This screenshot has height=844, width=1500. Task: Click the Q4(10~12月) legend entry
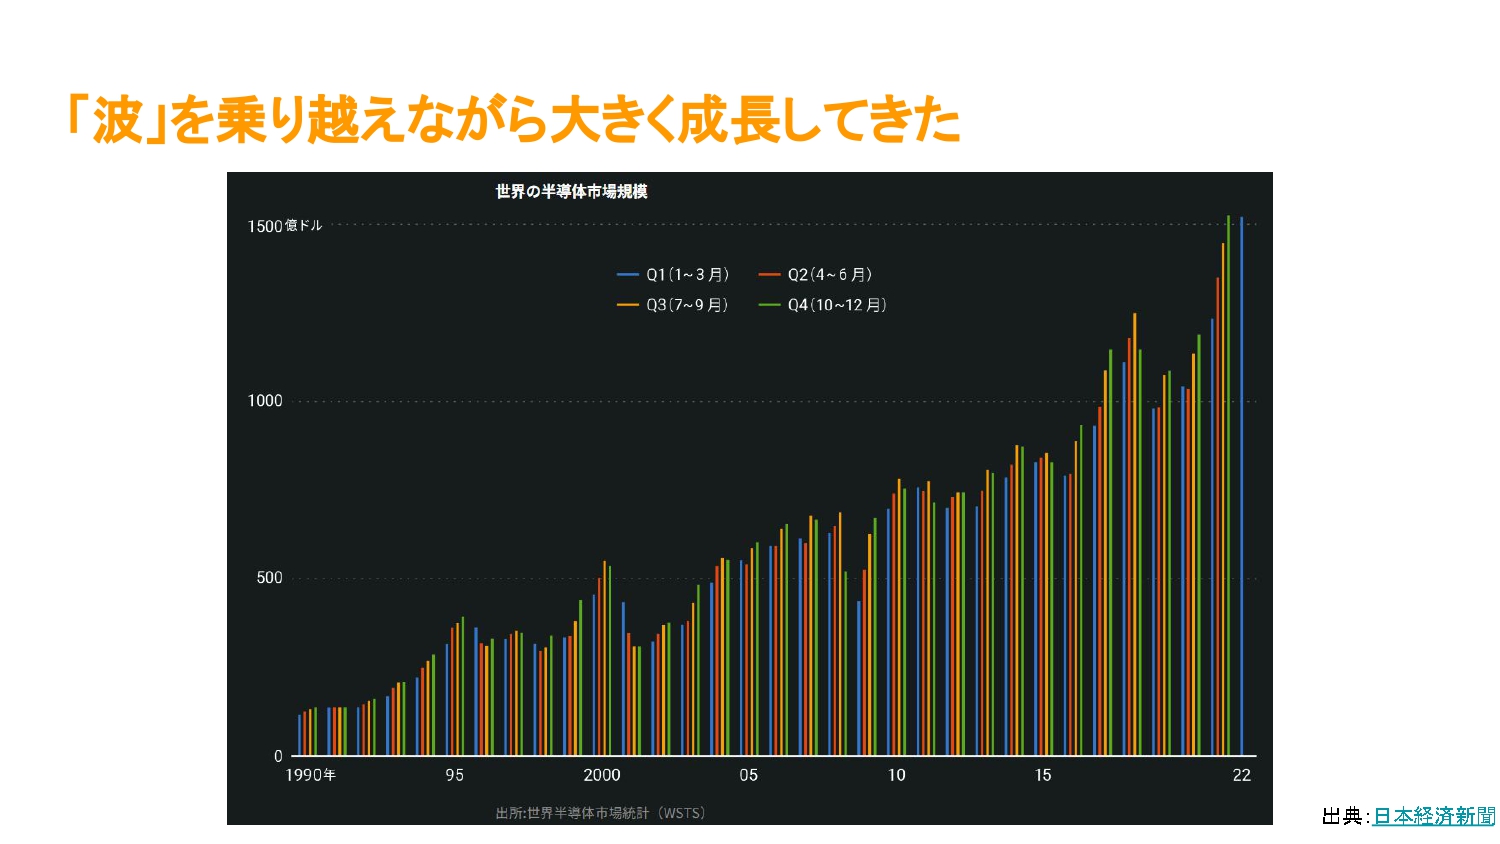coord(822,305)
